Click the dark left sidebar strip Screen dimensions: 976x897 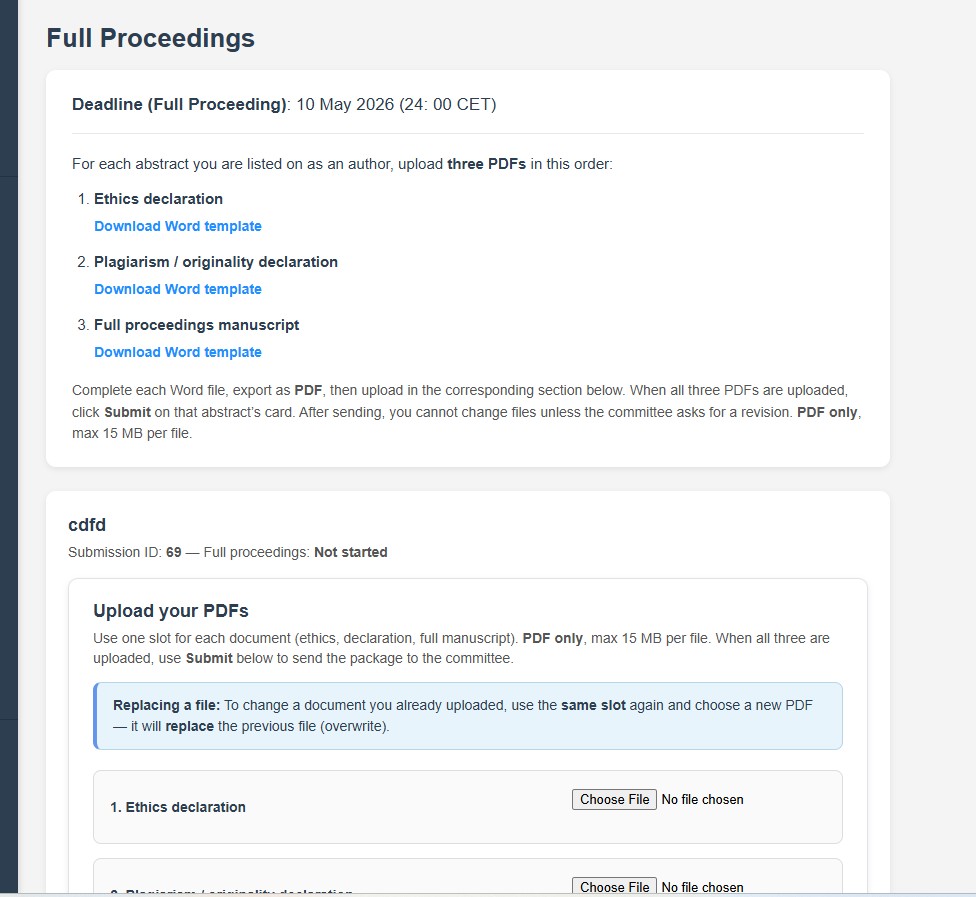tap(9, 450)
